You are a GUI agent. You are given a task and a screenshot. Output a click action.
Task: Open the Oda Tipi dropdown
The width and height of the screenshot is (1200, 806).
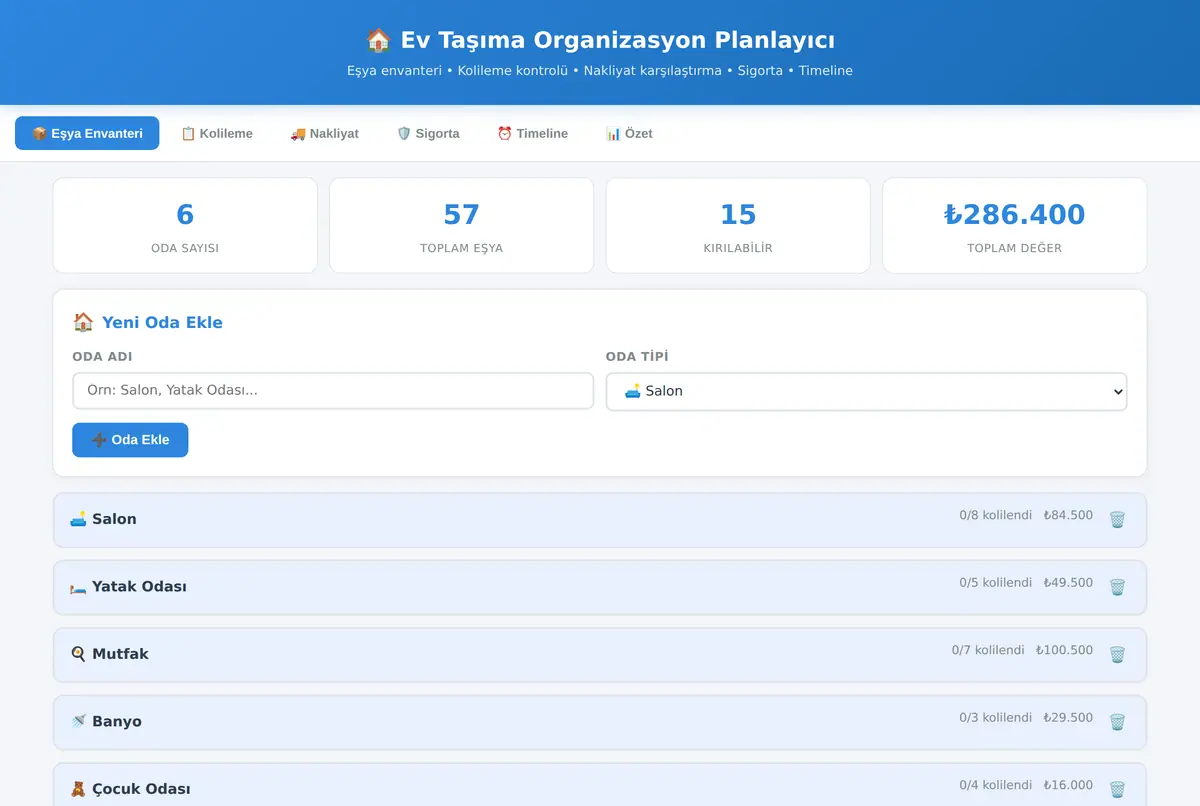coord(866,391)
